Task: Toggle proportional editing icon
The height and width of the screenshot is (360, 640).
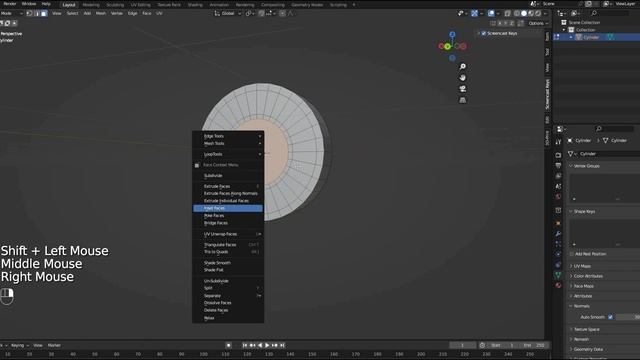Action: (x=282, y=13)
